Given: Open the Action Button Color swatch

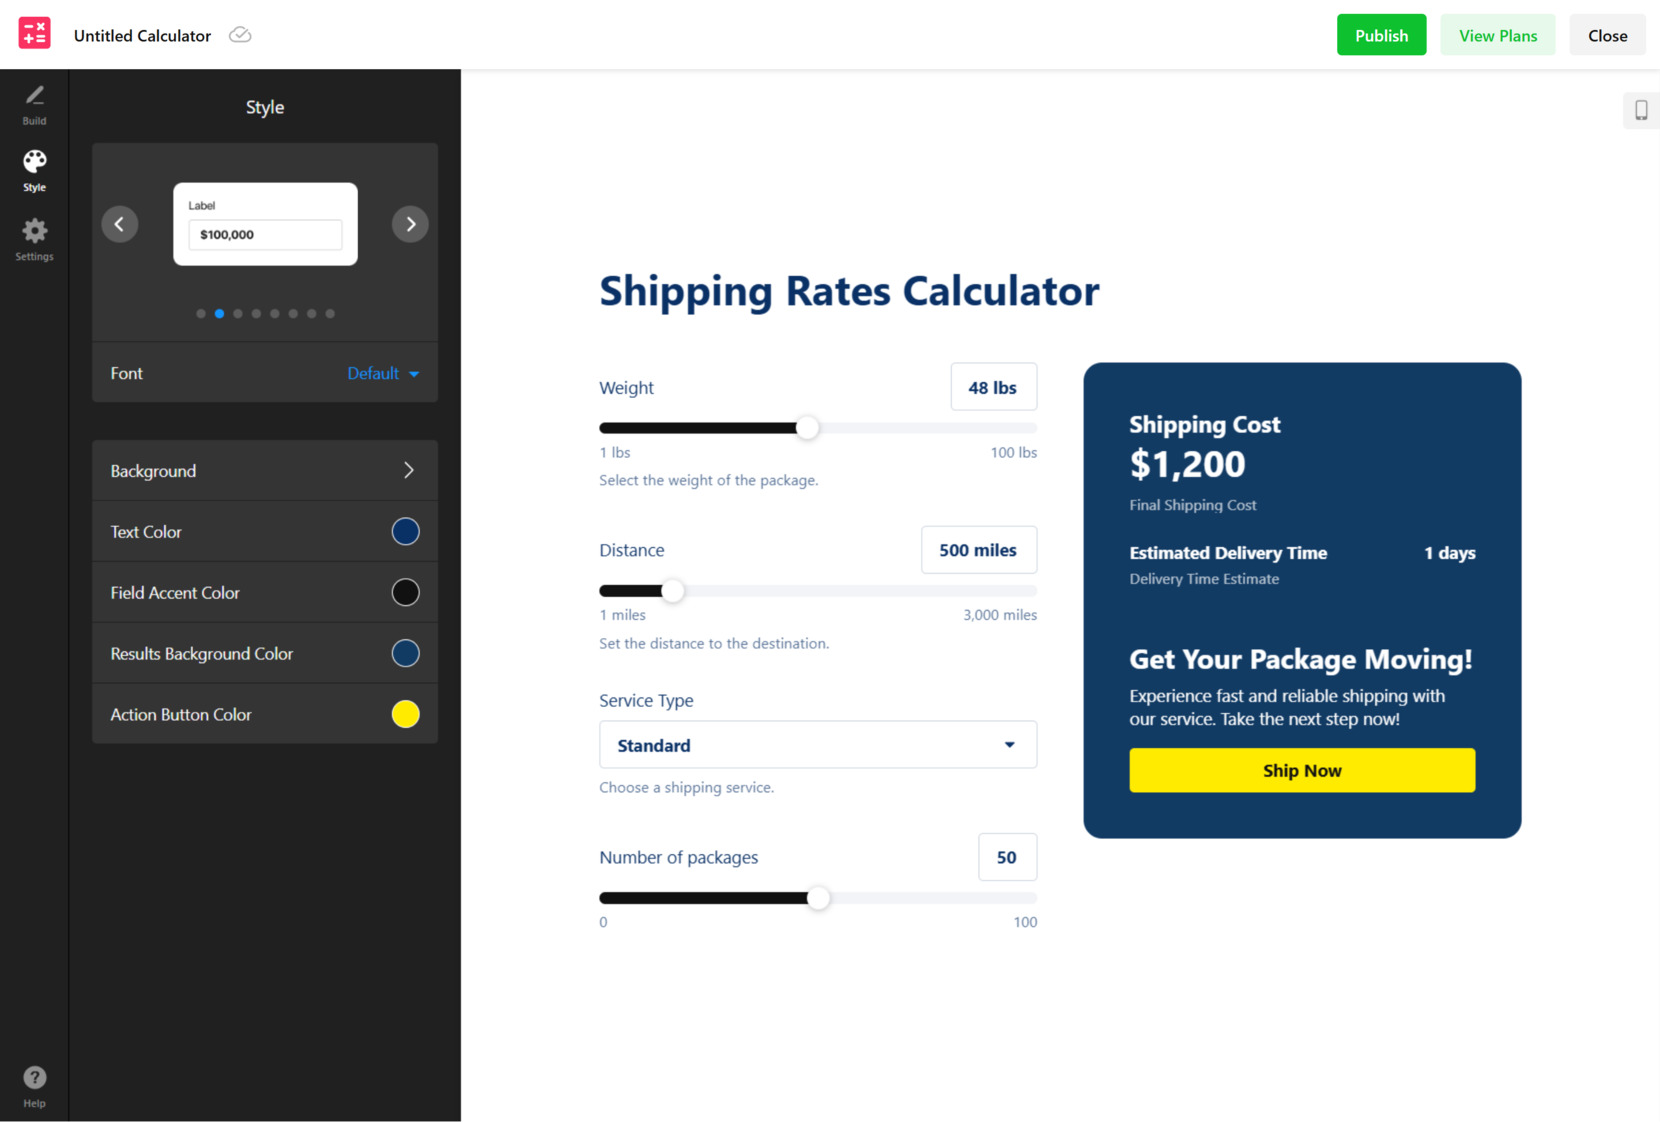Looking at the screenshot, I should click(405, 714).
